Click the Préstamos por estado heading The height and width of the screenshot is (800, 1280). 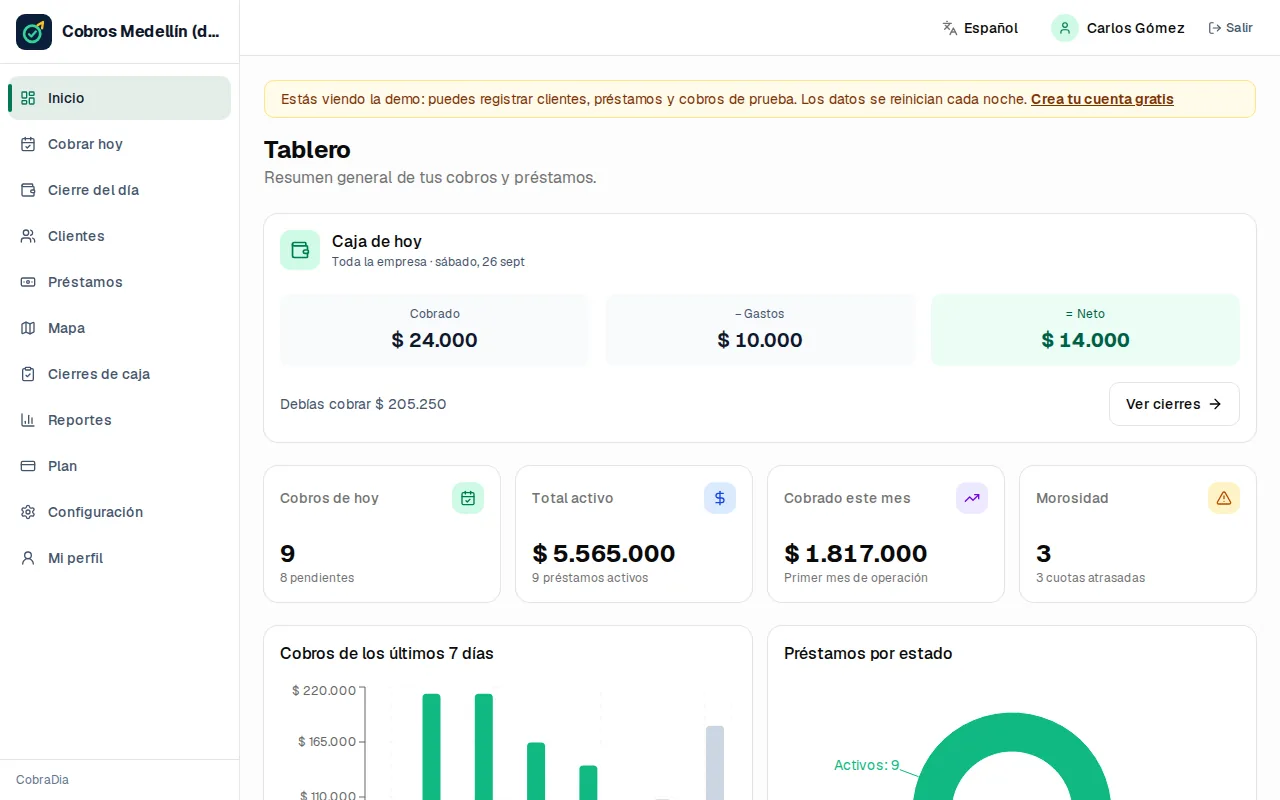pos(868,653)
